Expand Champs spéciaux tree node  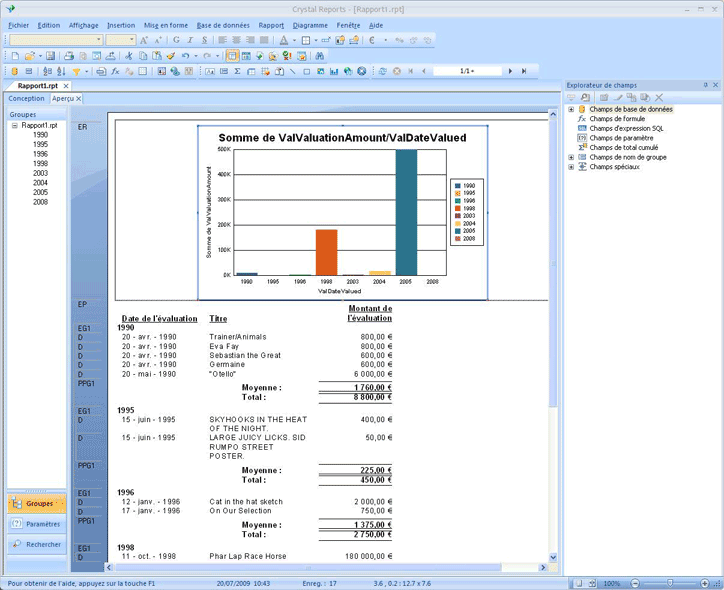tap(571, 167)
